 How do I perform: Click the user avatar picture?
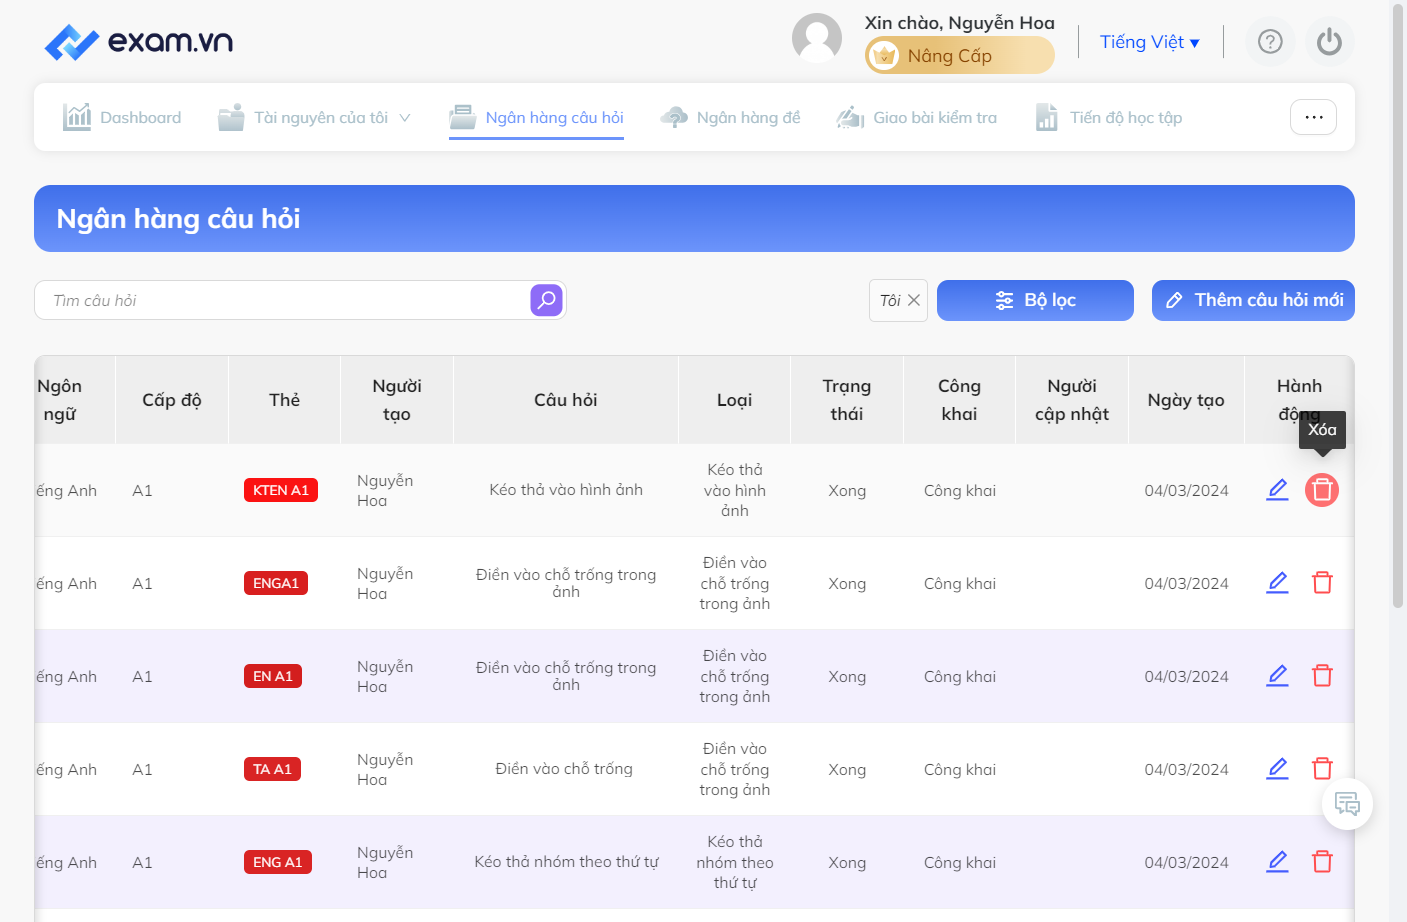(817, 39)
